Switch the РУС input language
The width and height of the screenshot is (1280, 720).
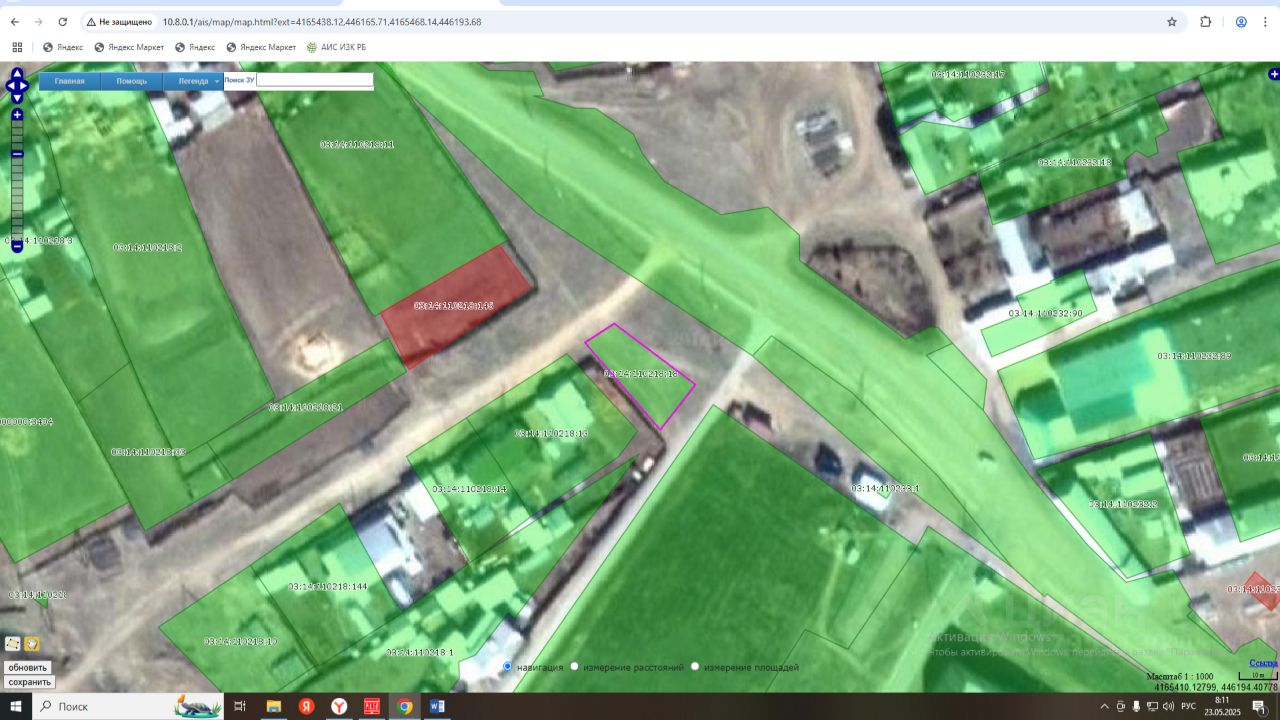1190,706
